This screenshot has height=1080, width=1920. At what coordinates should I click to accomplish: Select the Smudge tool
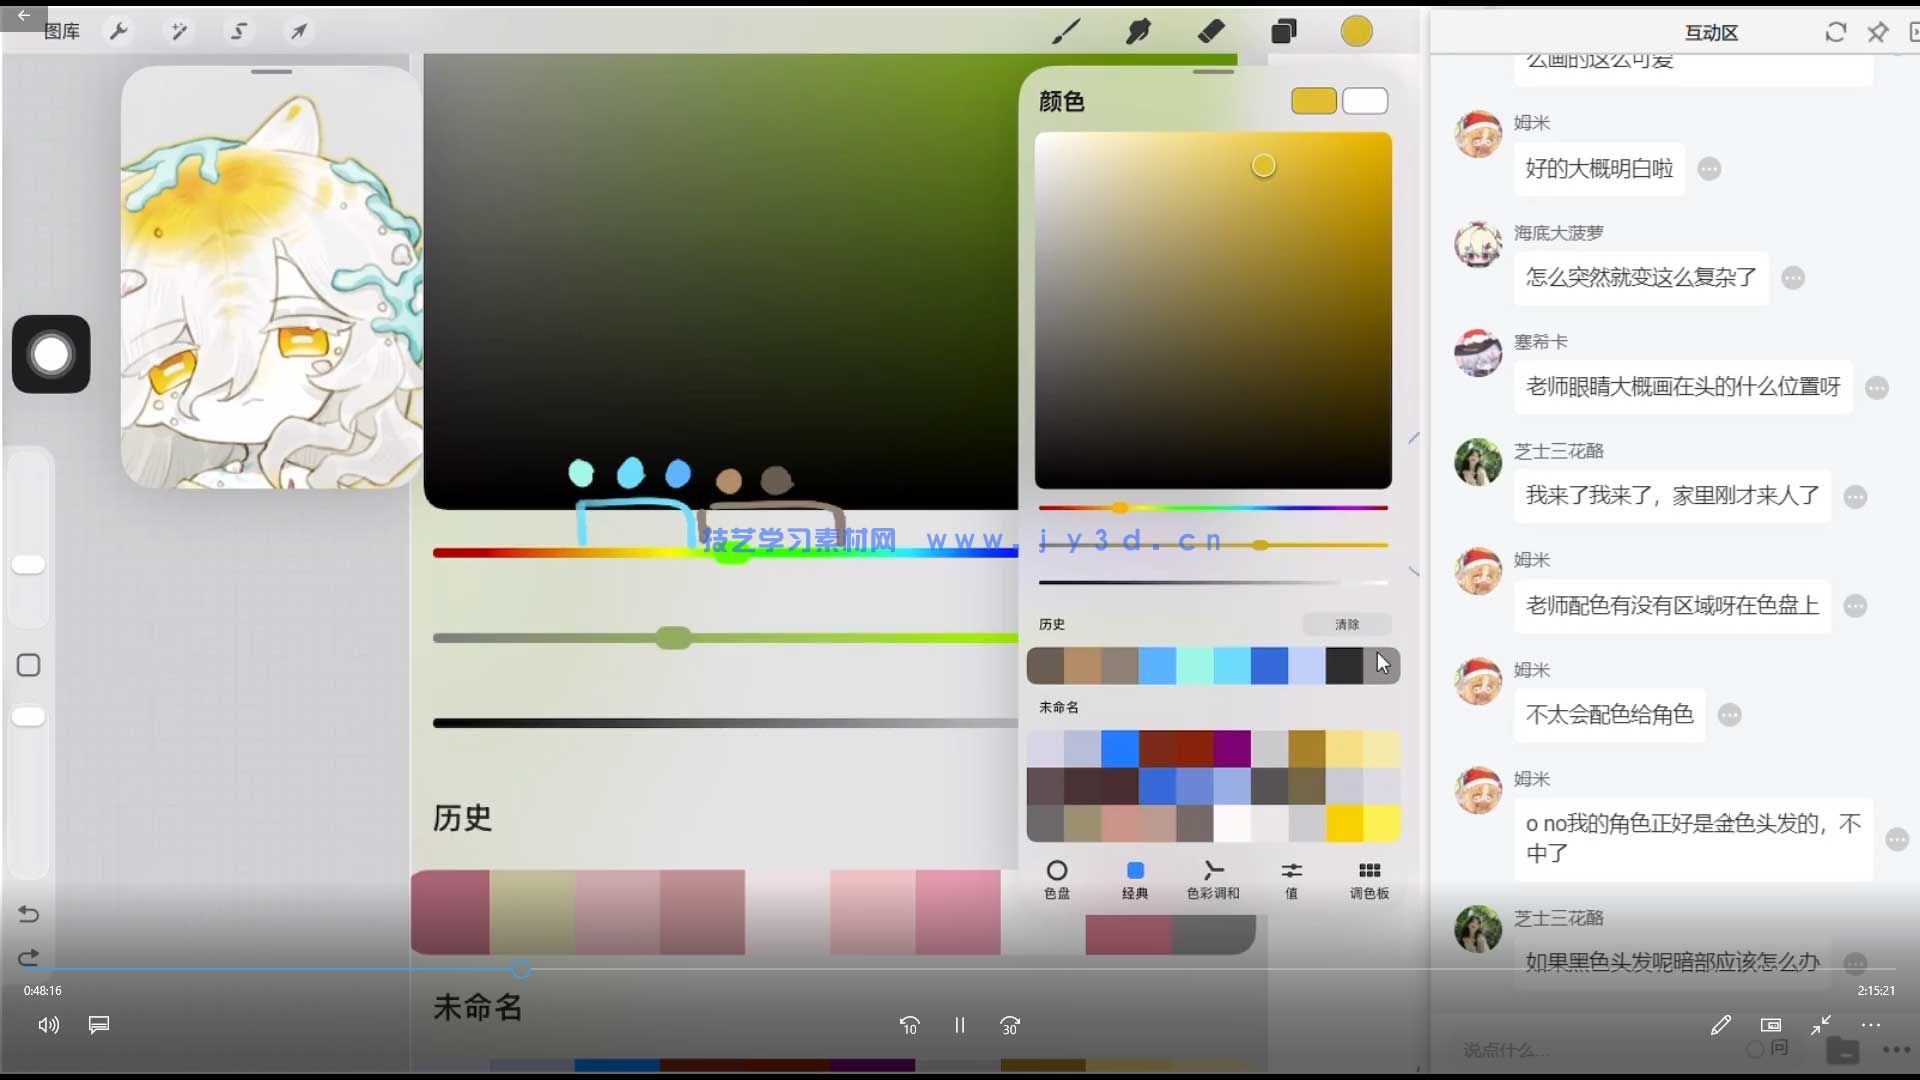1138,31
